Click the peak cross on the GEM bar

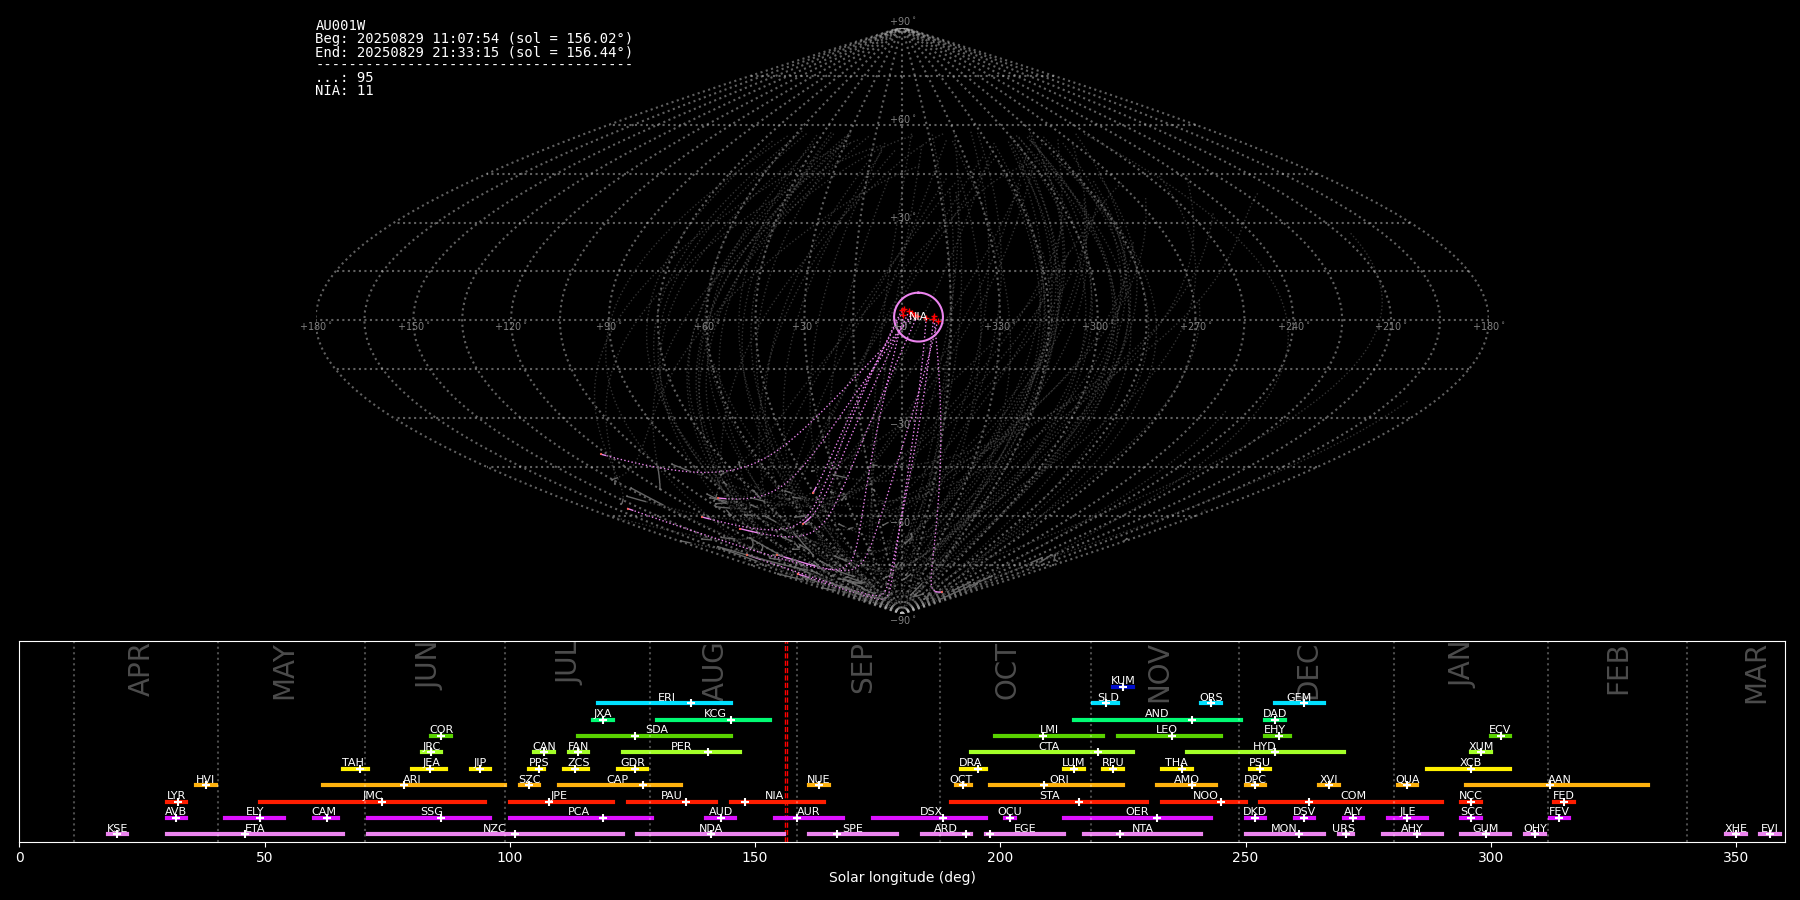tap(1303, 703)
